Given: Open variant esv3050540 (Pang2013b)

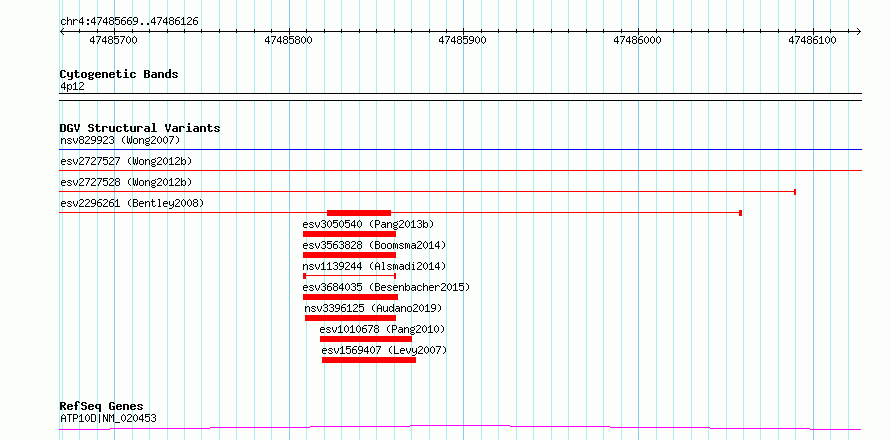Looking at the screenshot, I should [368, 224].
